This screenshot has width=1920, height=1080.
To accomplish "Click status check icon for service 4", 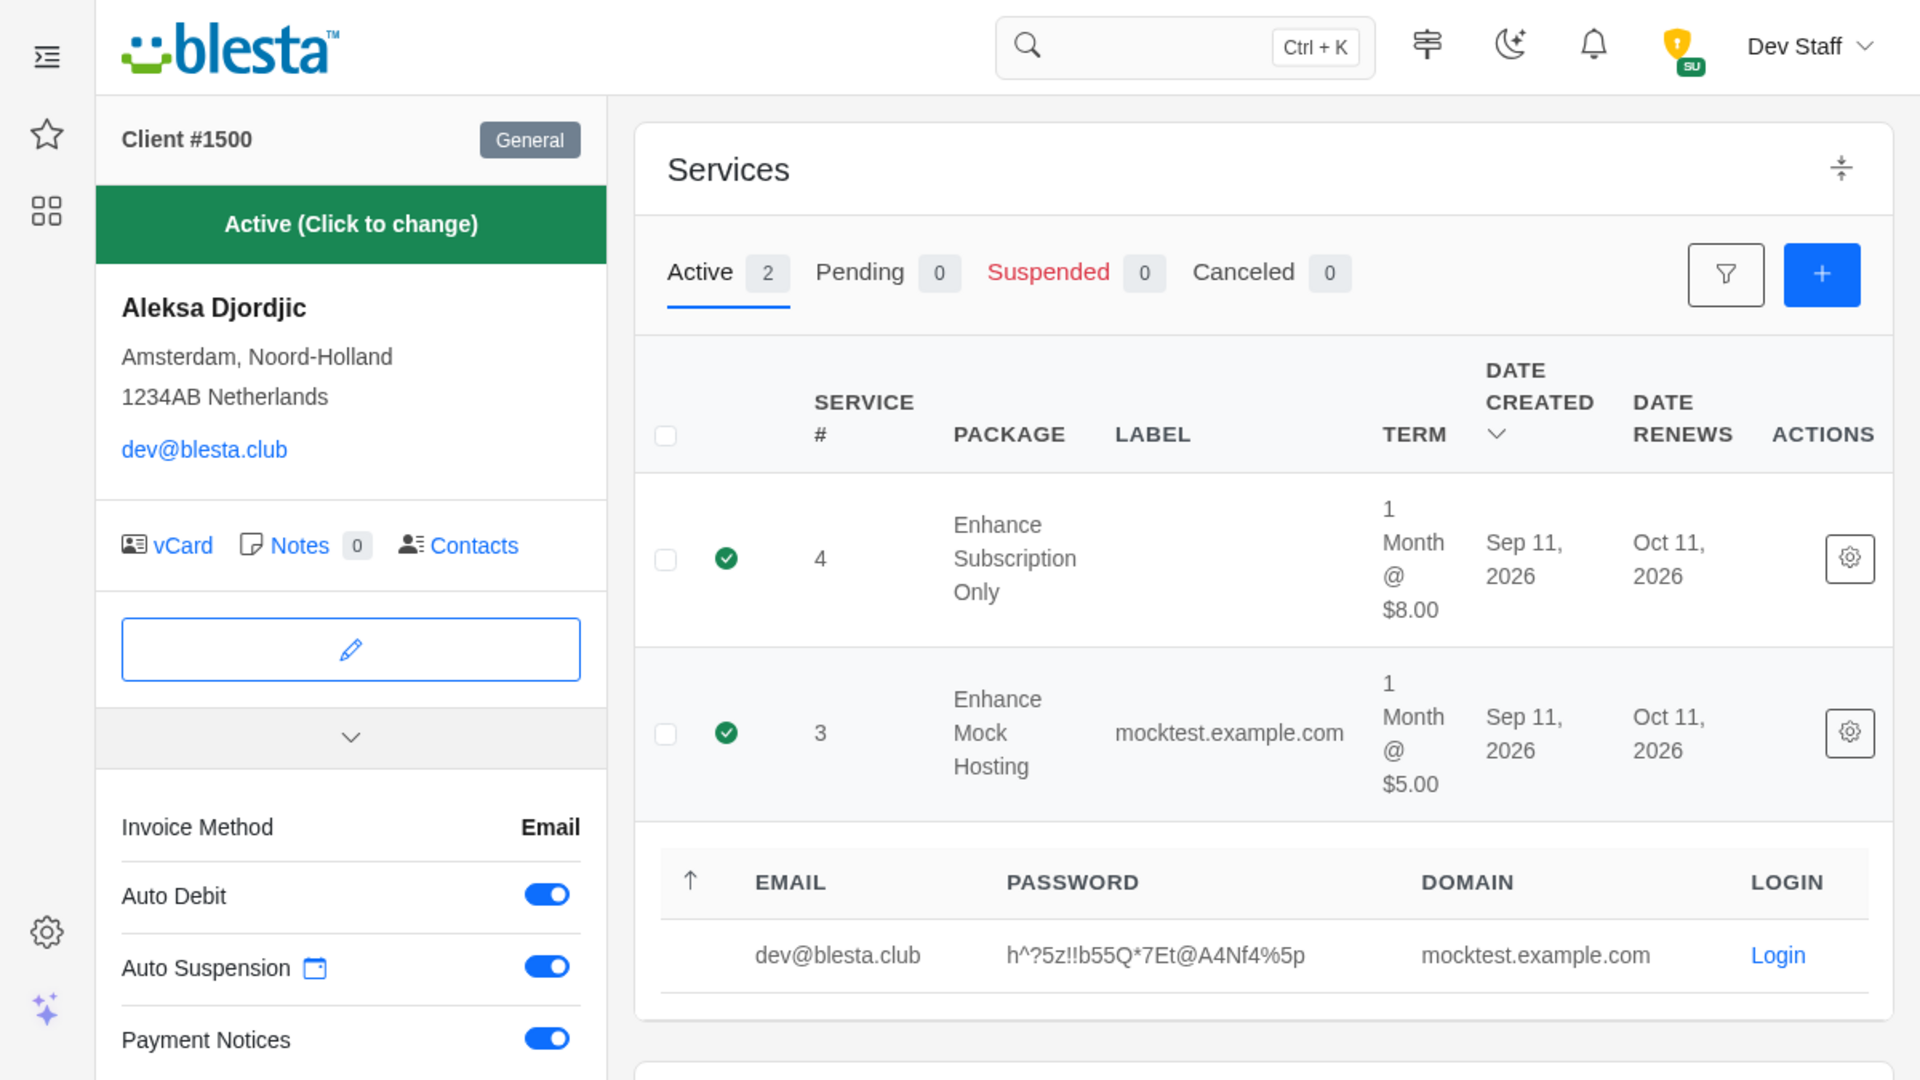I will tap(727, 559).
